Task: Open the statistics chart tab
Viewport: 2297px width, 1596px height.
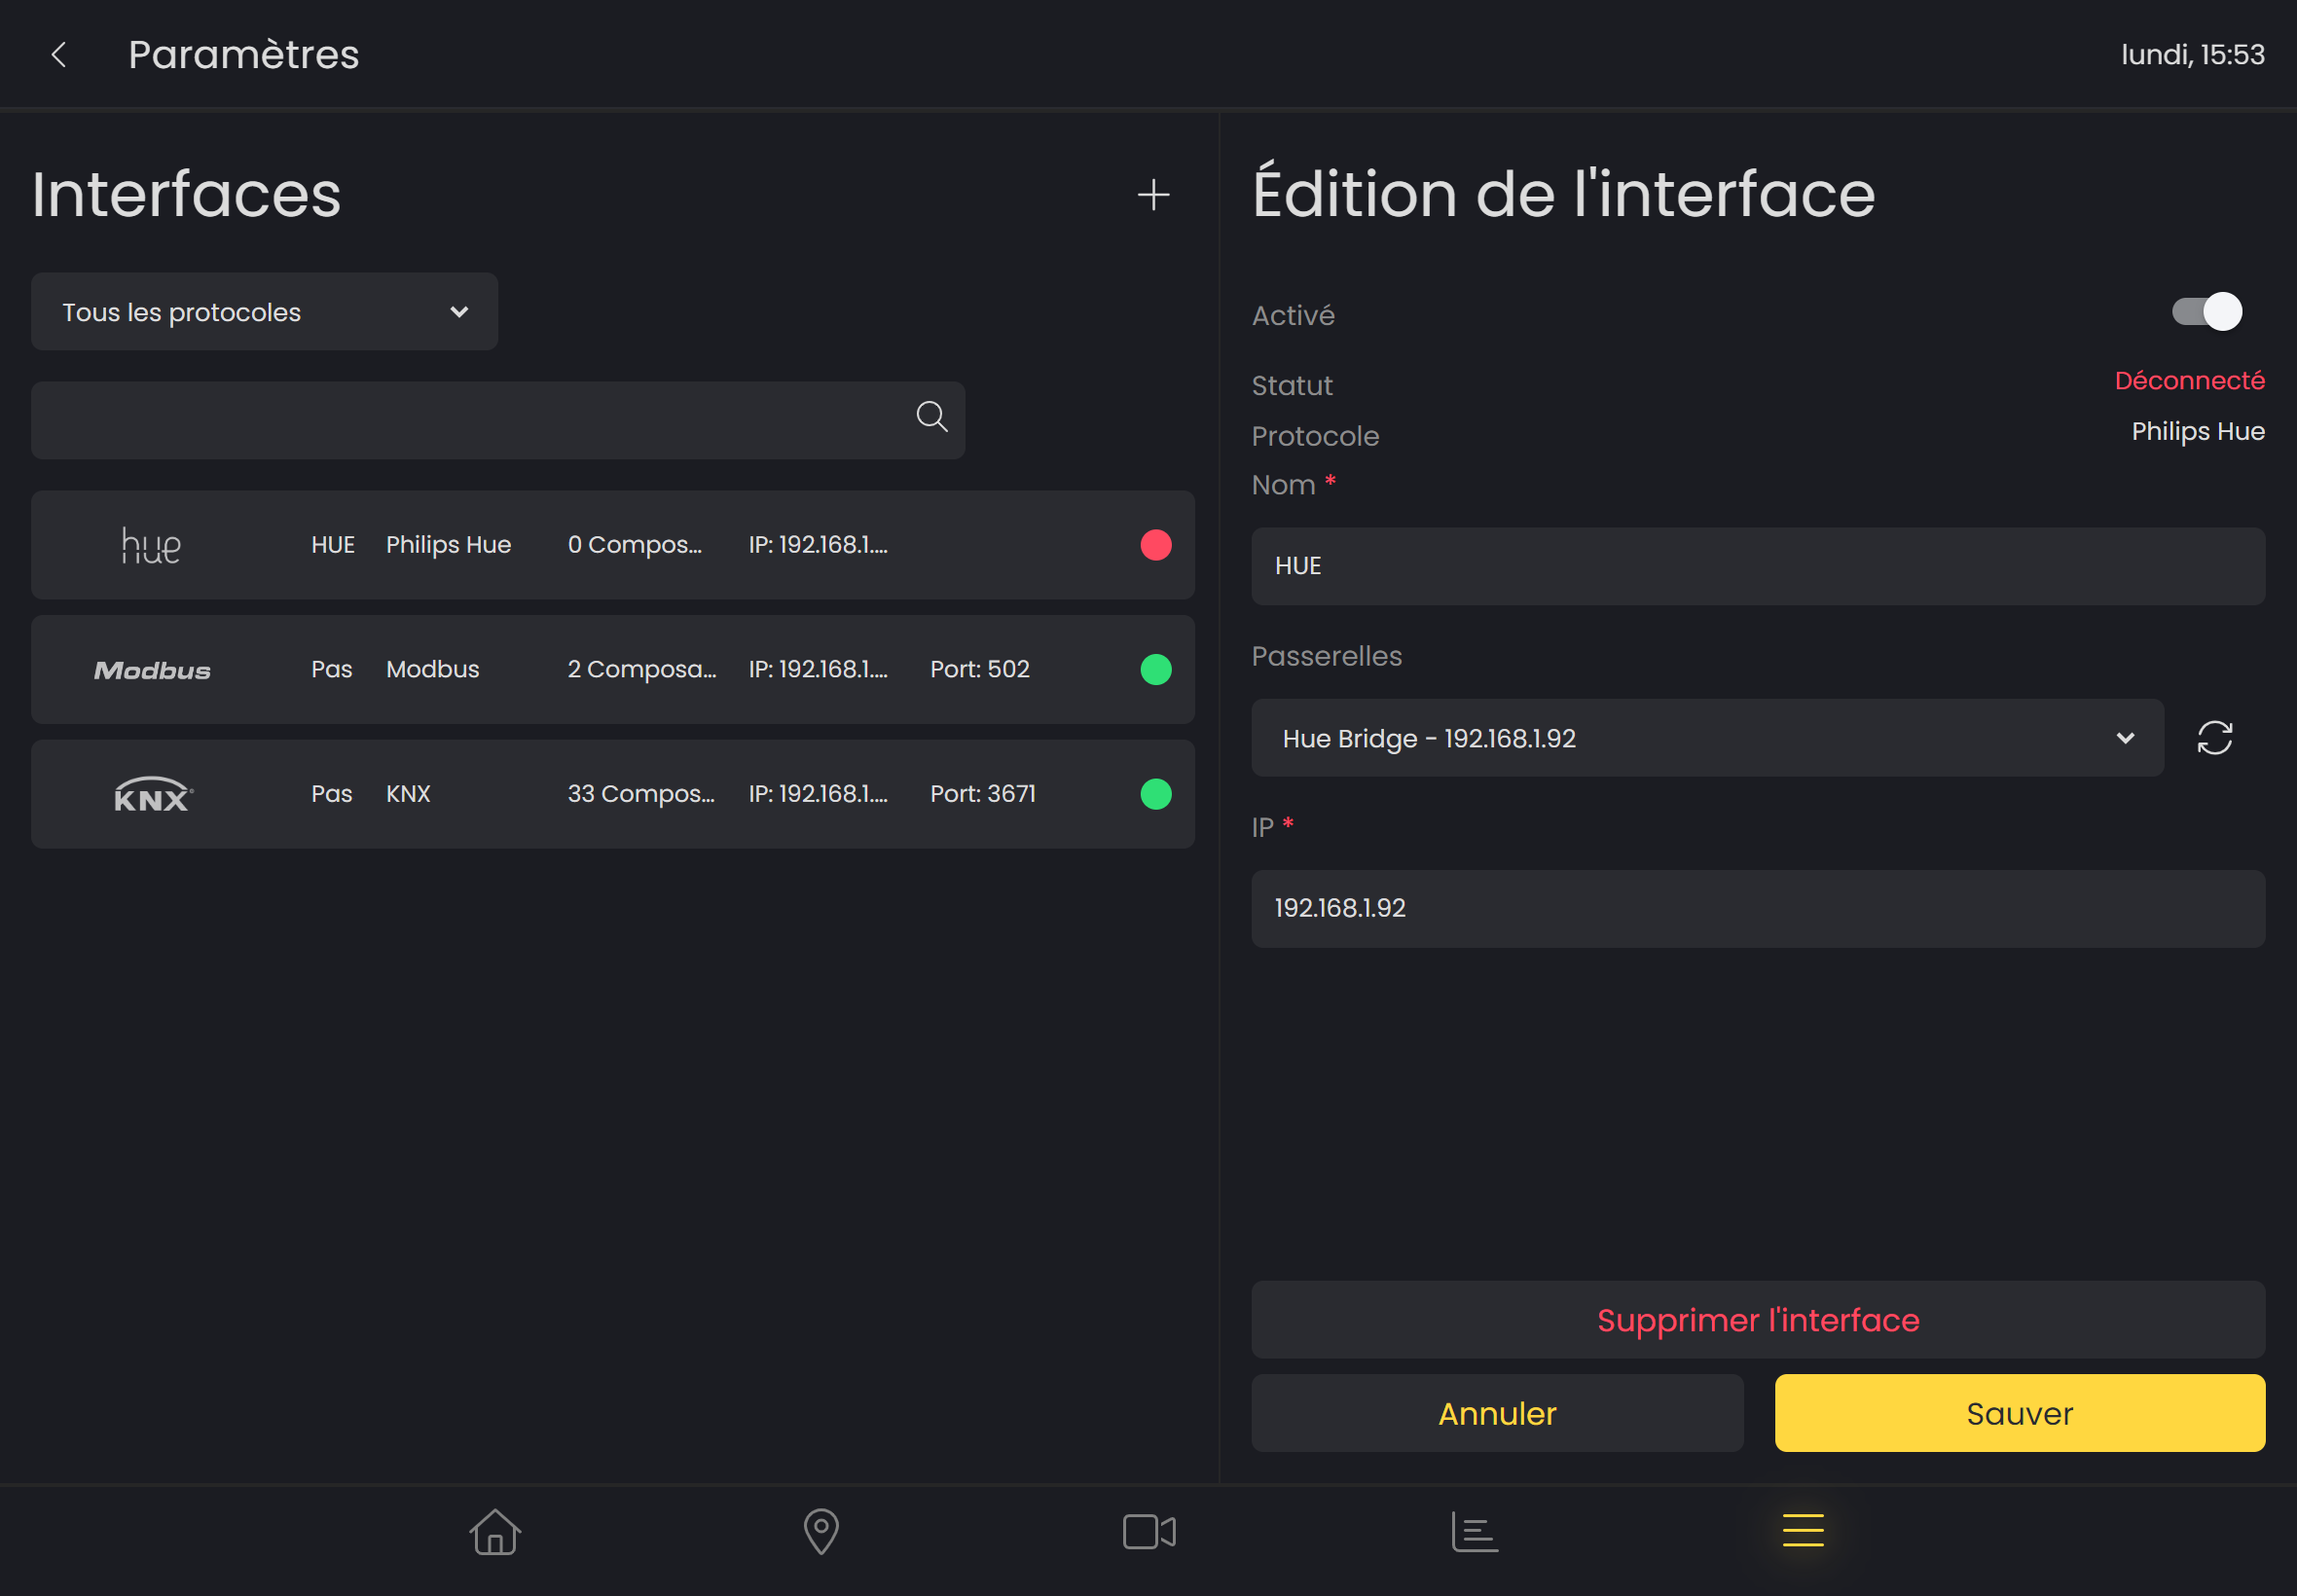Action: point(1474,1531)
